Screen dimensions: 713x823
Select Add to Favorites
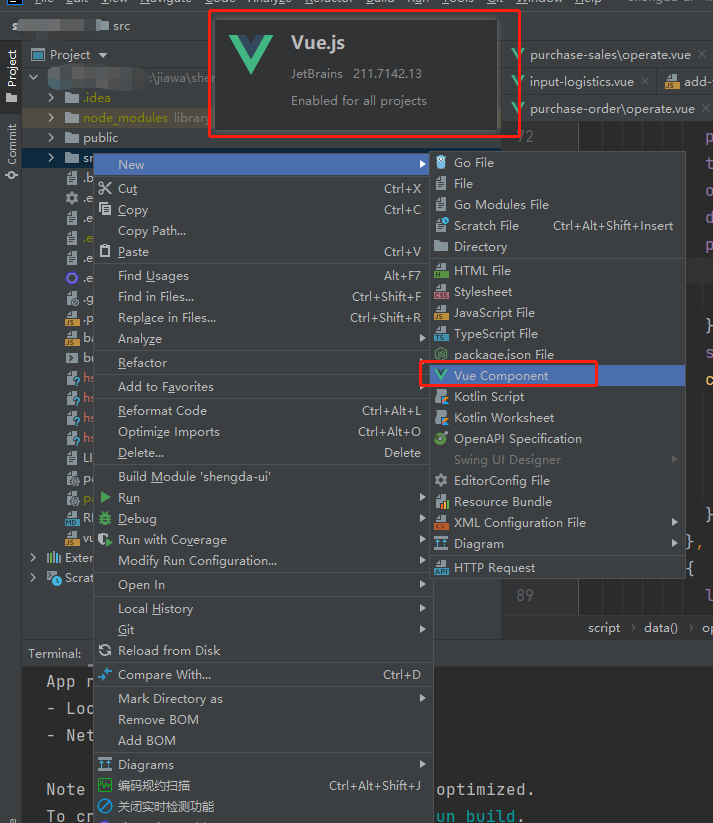pyautogui.click(x=263, y=387)
